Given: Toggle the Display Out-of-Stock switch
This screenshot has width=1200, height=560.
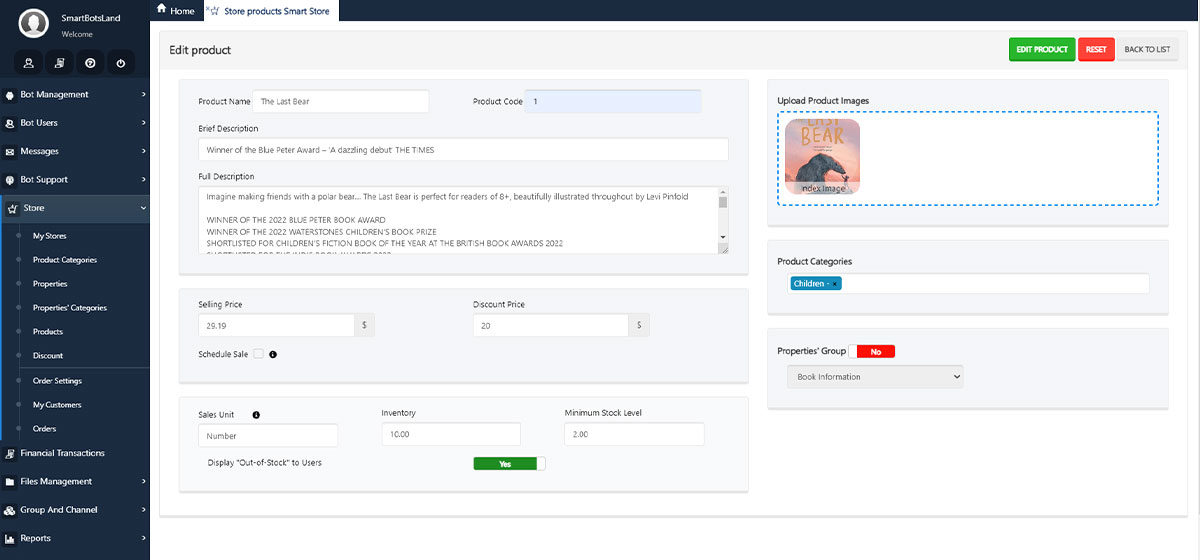Looking at the screenshot, I should click(x=509, y=464).
